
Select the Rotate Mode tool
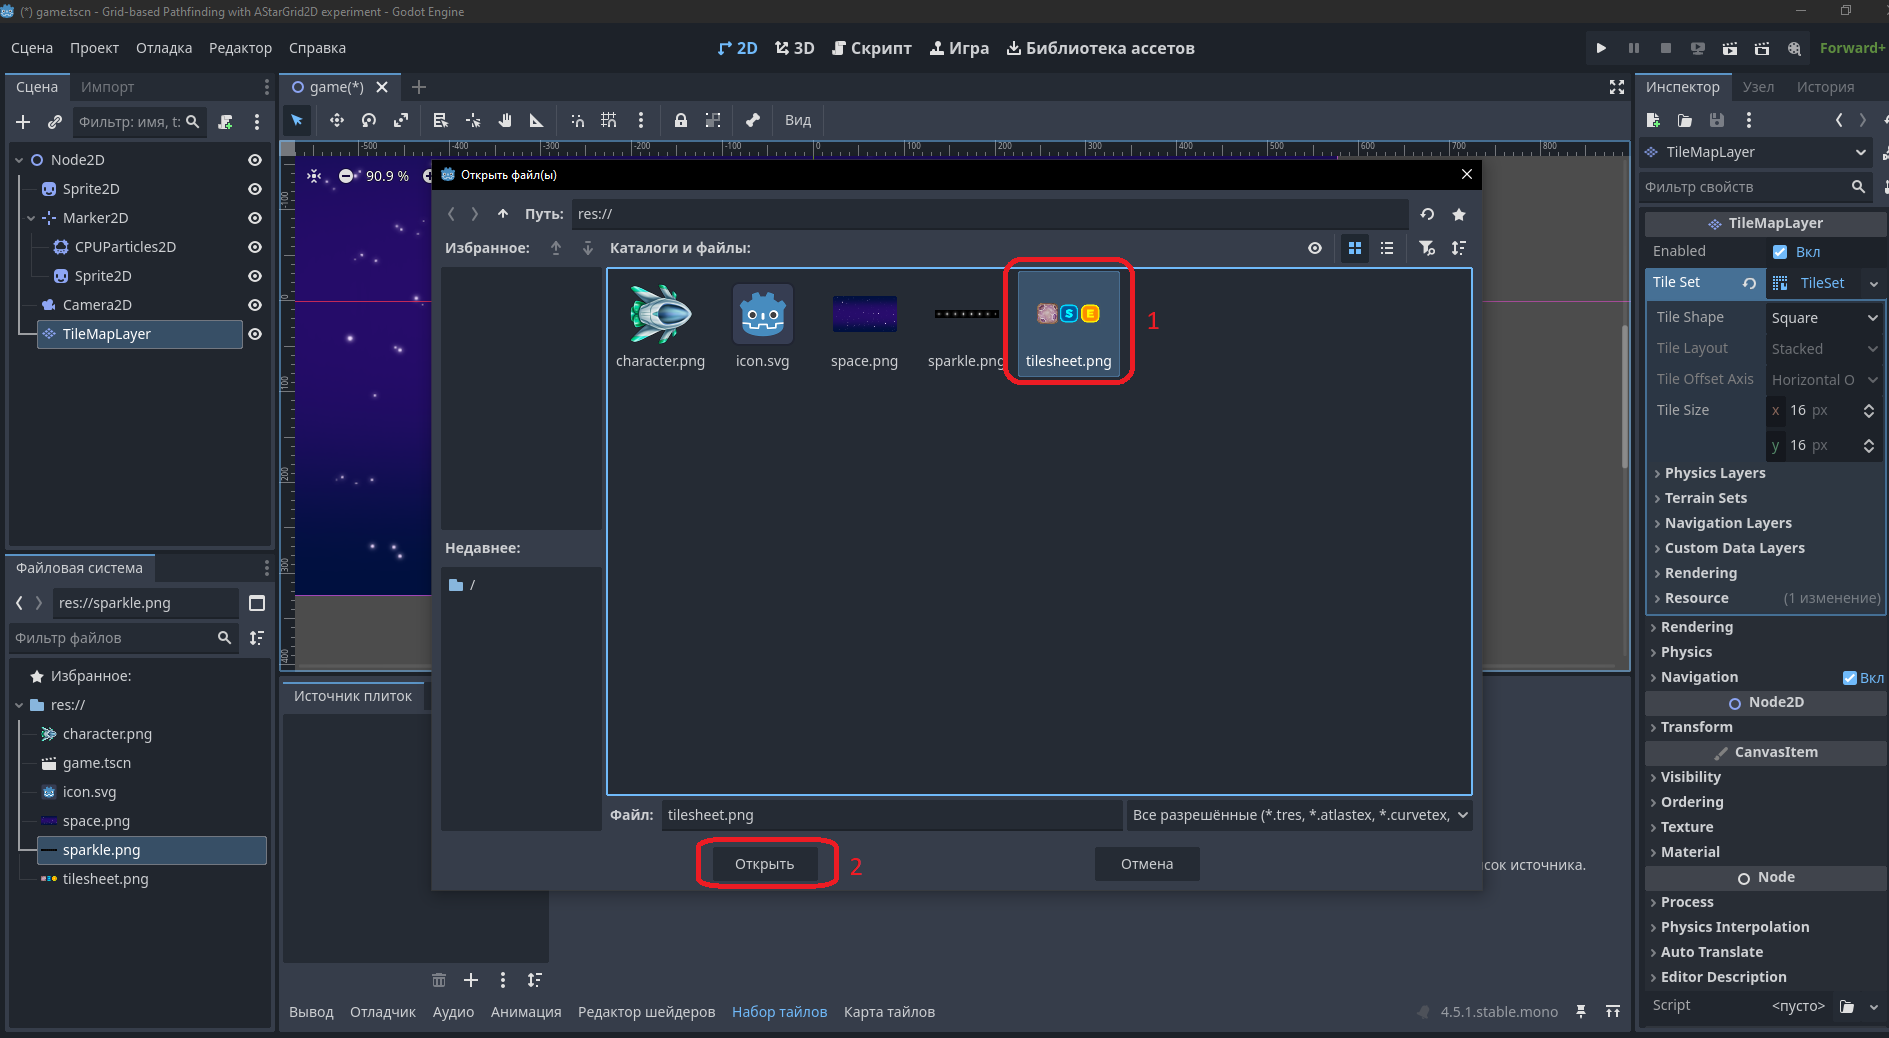[369, 120]
